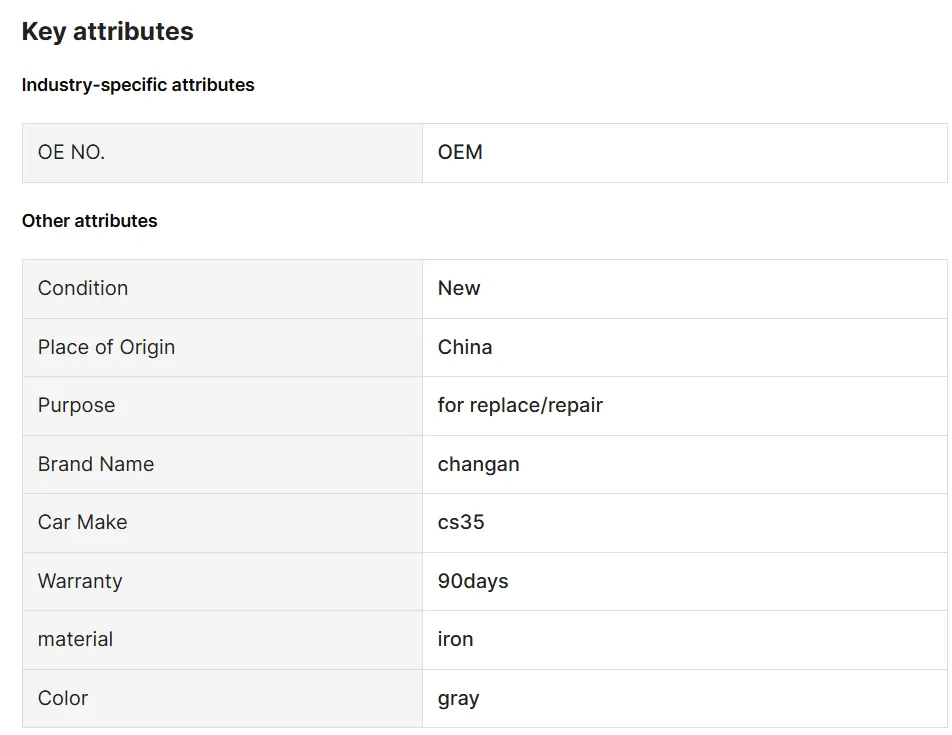
Task: Select the "gray" color value
Action: click(458, 698)
